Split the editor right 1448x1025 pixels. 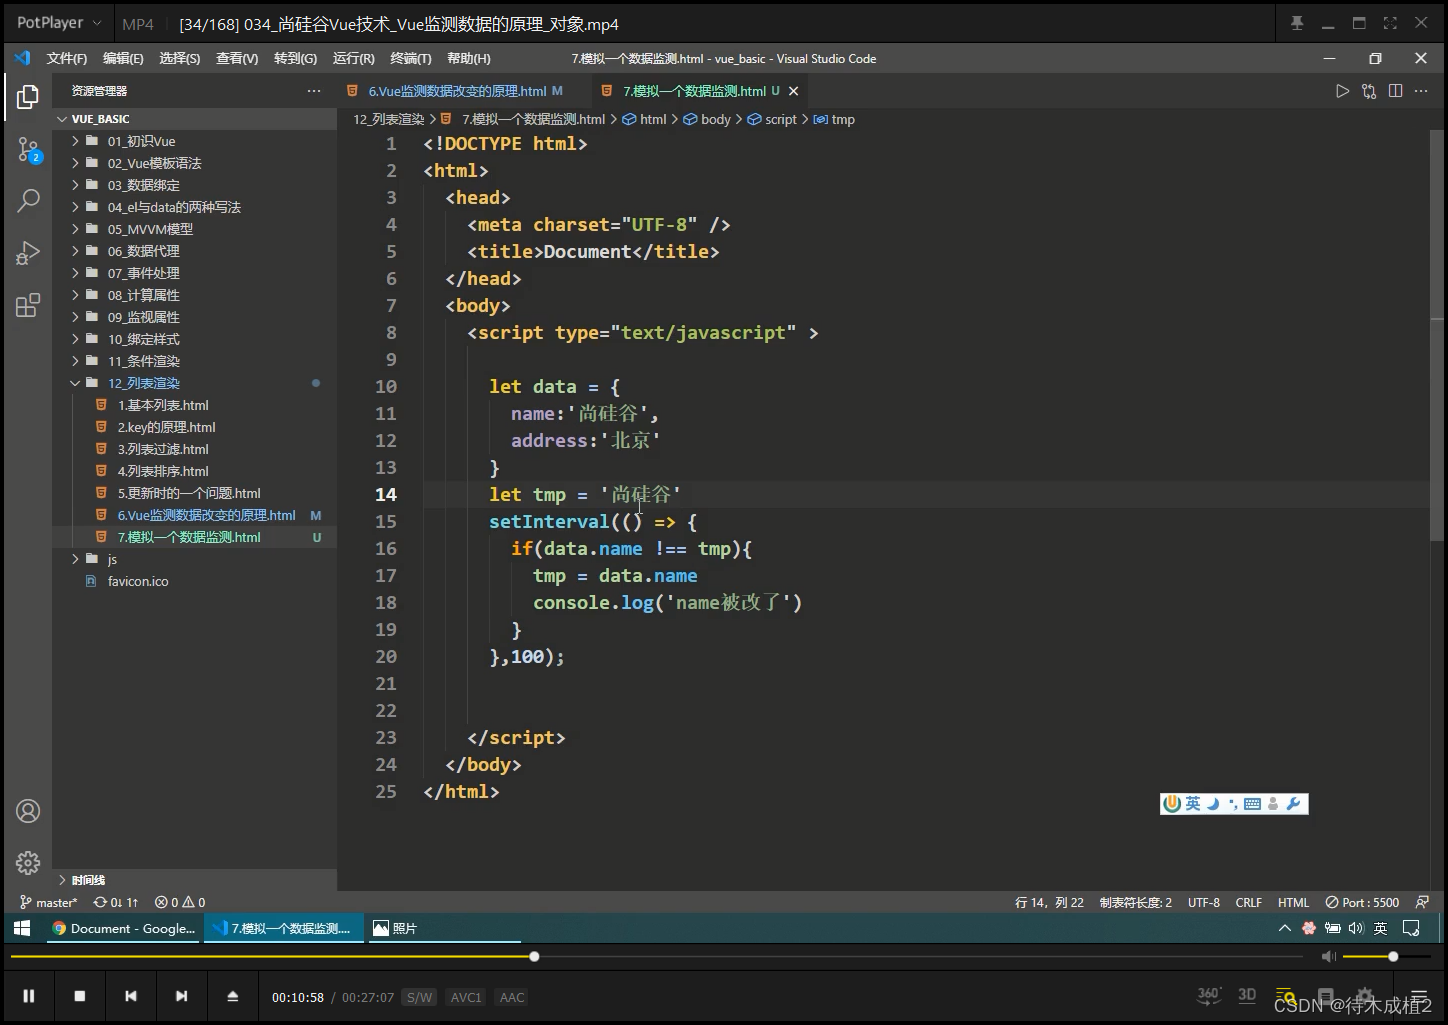tap(1395, 91)
